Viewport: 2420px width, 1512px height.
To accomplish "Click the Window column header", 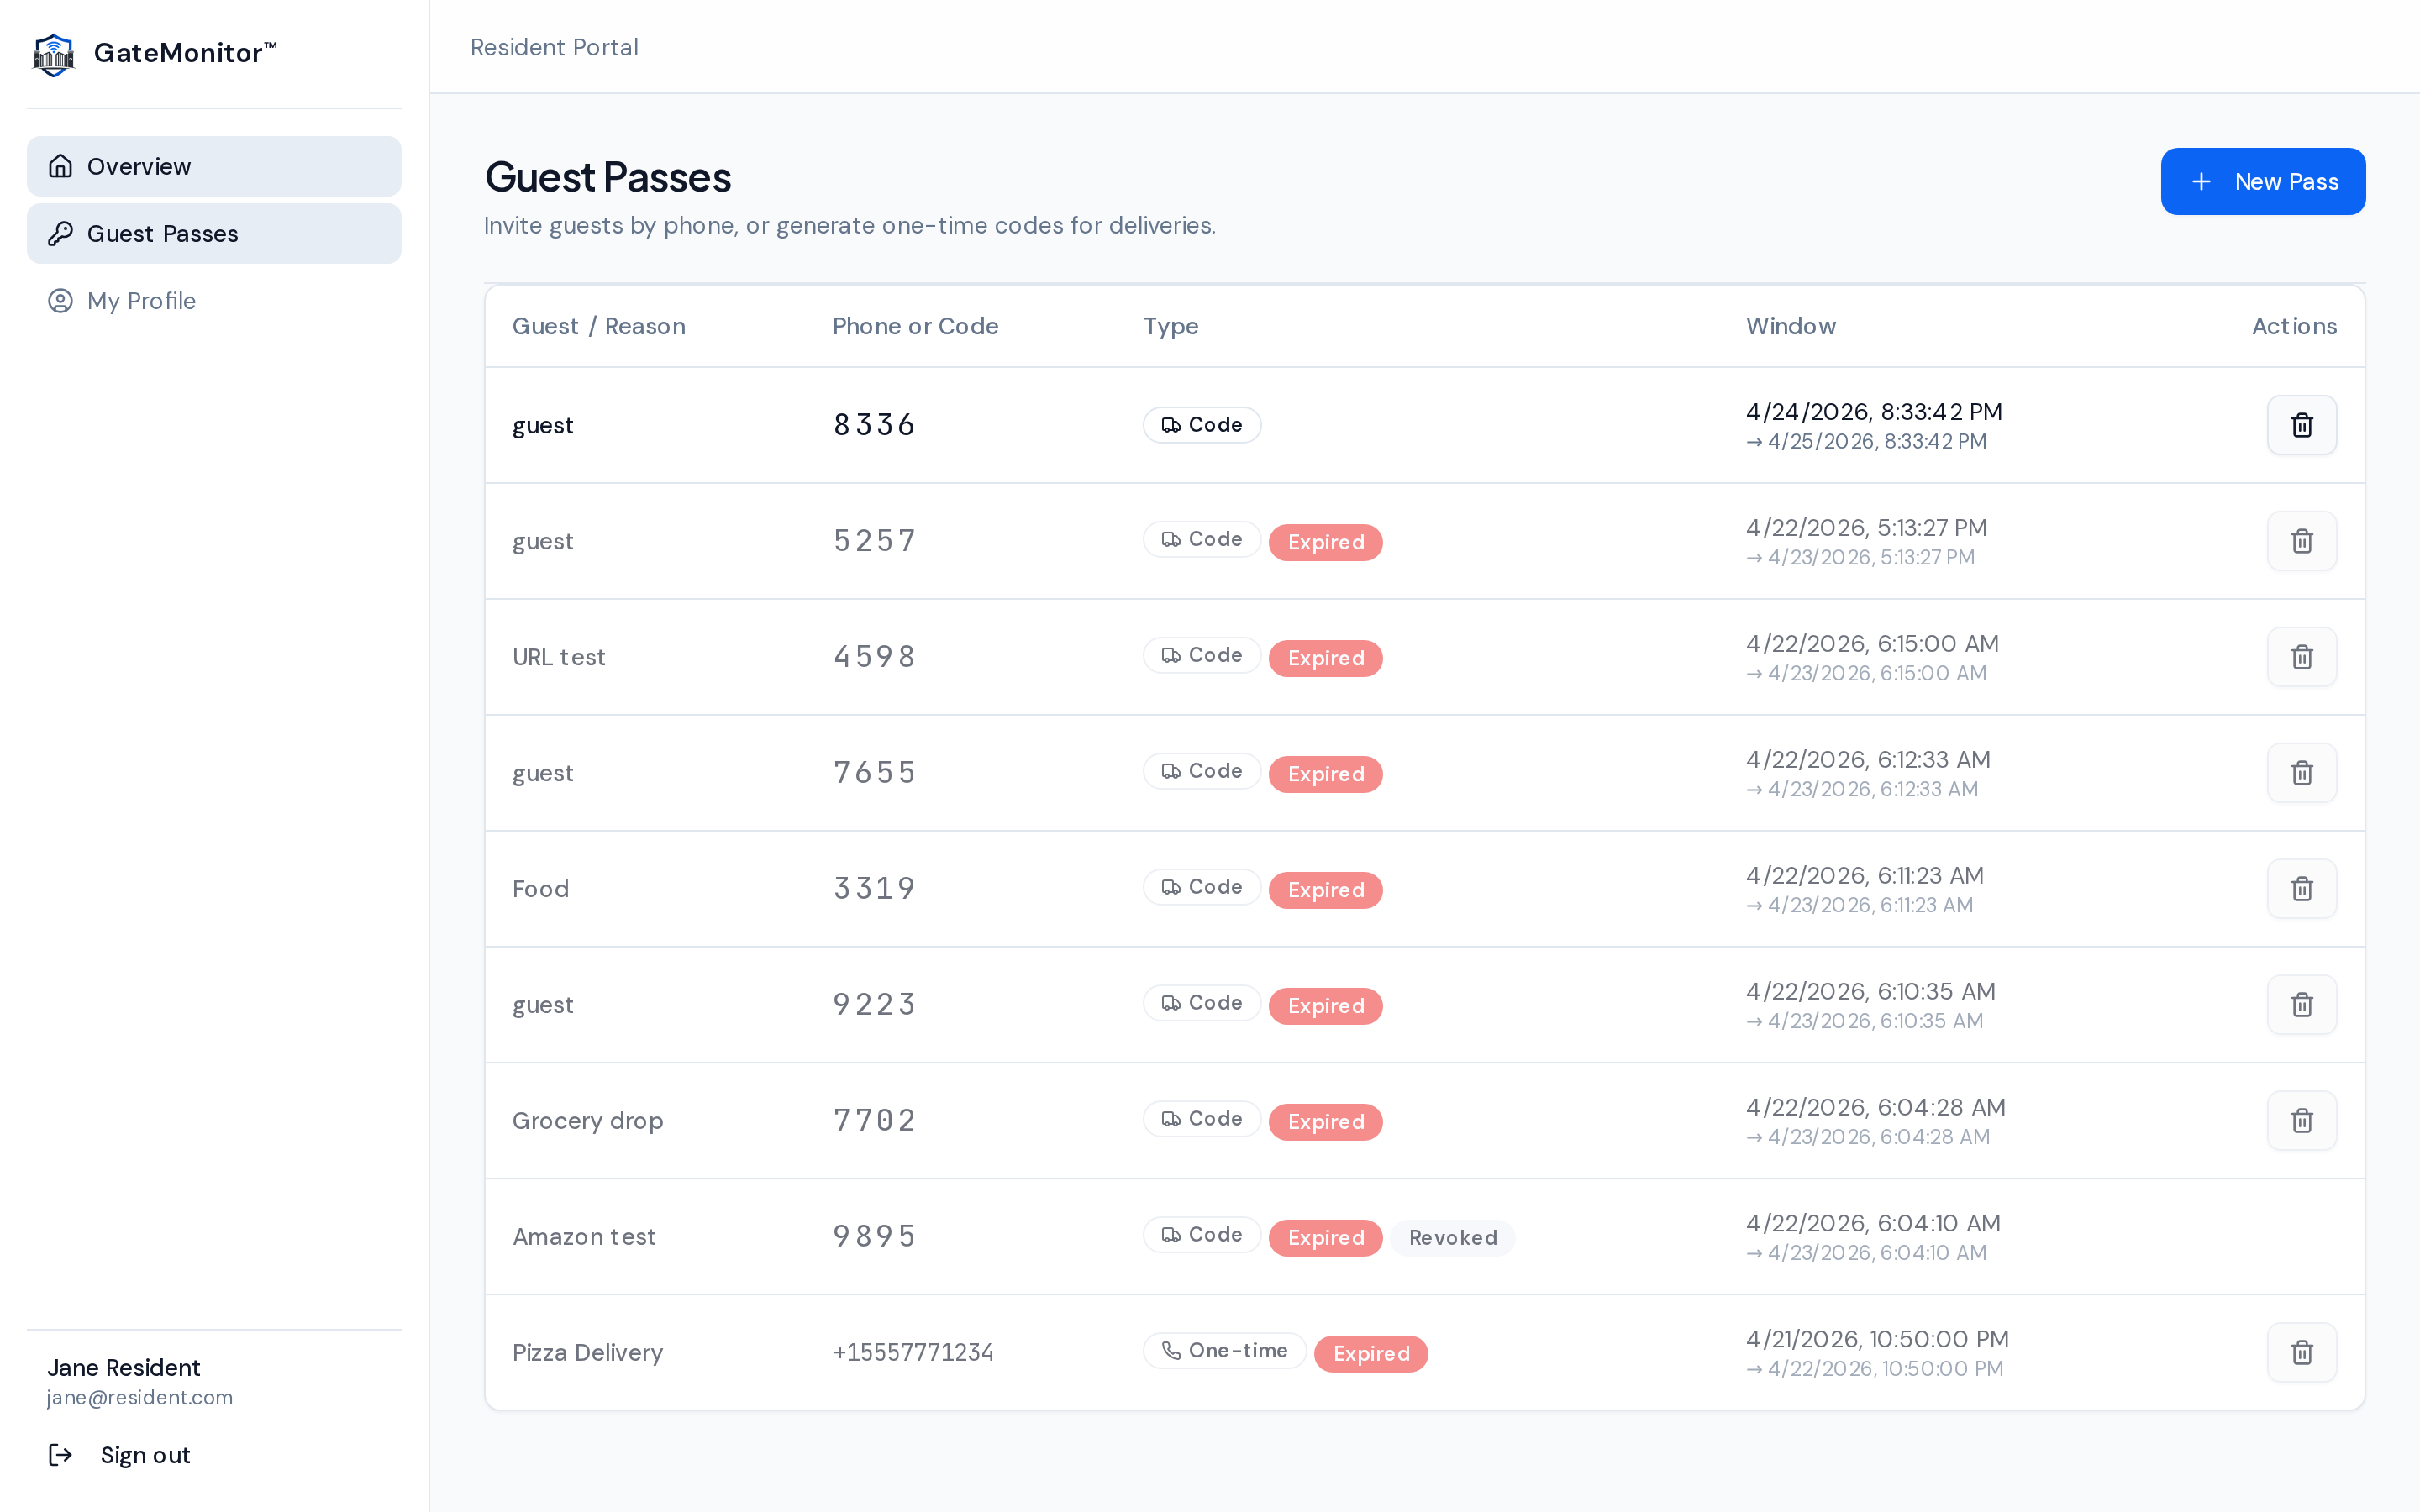I will click(1791, 326).
